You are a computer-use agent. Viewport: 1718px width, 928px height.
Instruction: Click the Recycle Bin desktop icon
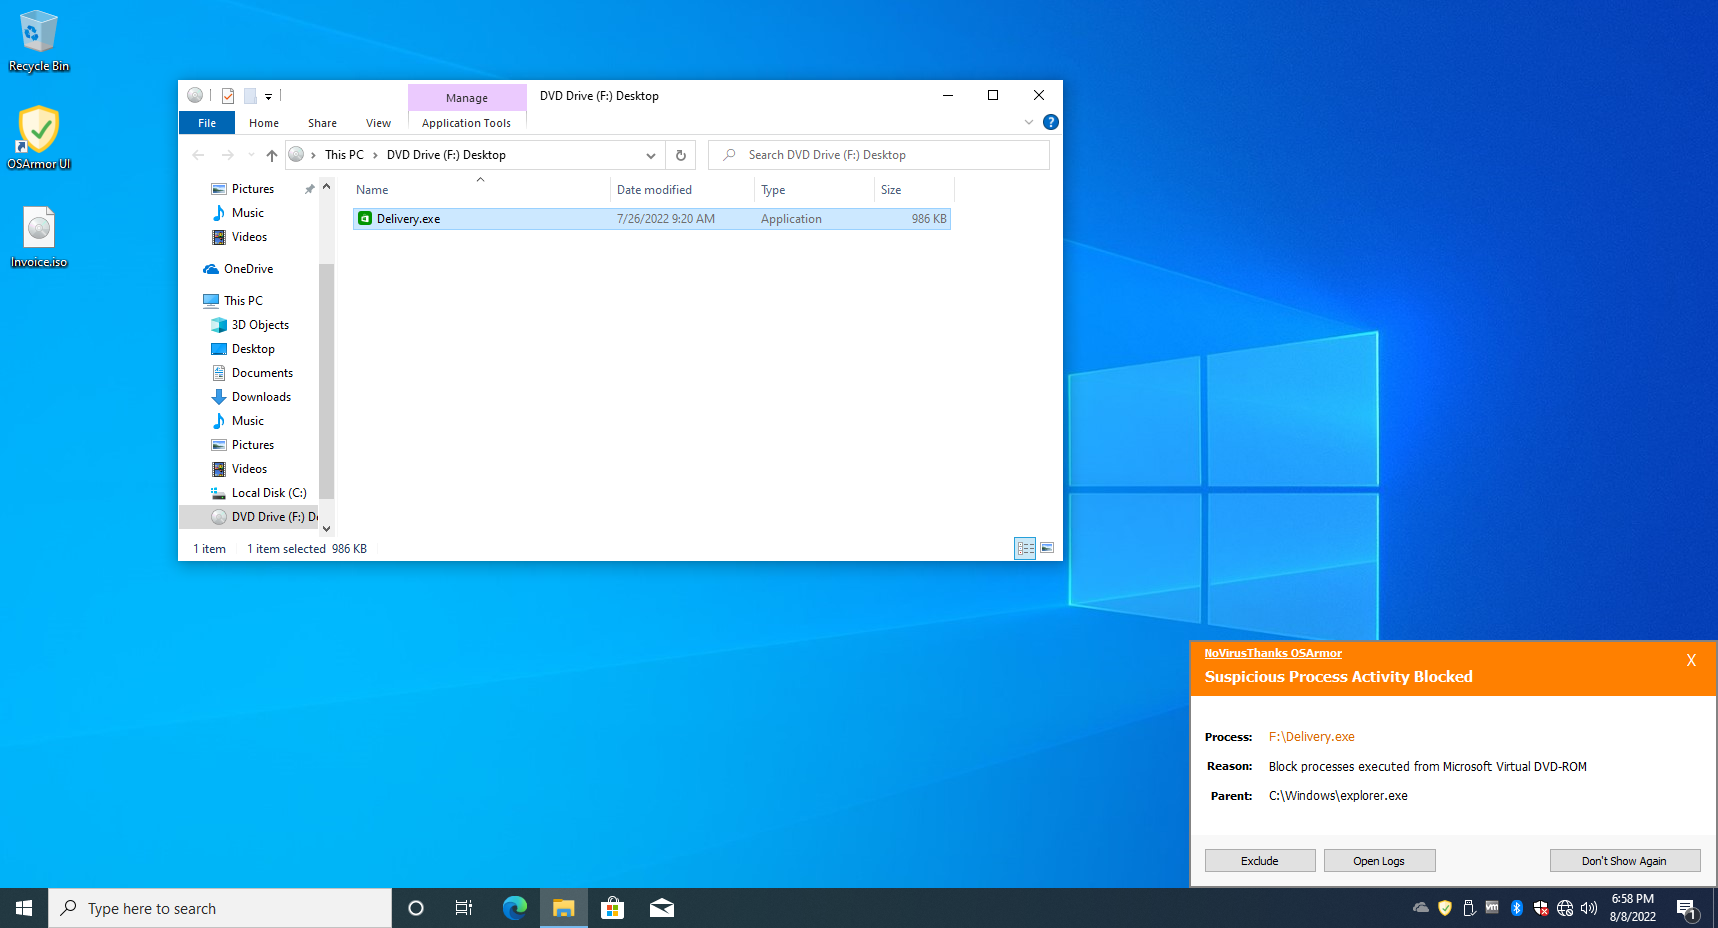click(x=39, y=41)
